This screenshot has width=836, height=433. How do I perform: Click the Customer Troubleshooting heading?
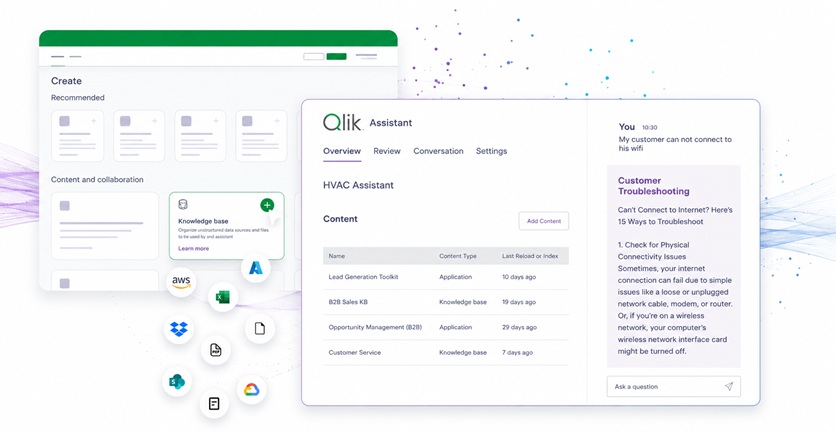tap(654, 186)
